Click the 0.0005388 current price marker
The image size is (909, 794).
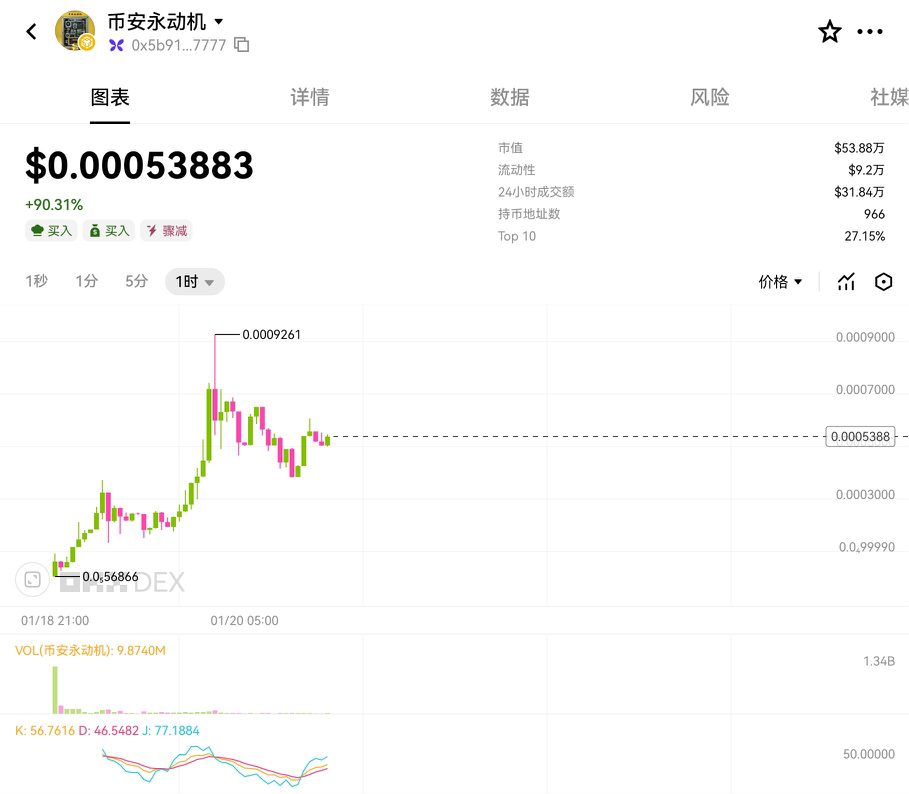click(x=860, y=436)
